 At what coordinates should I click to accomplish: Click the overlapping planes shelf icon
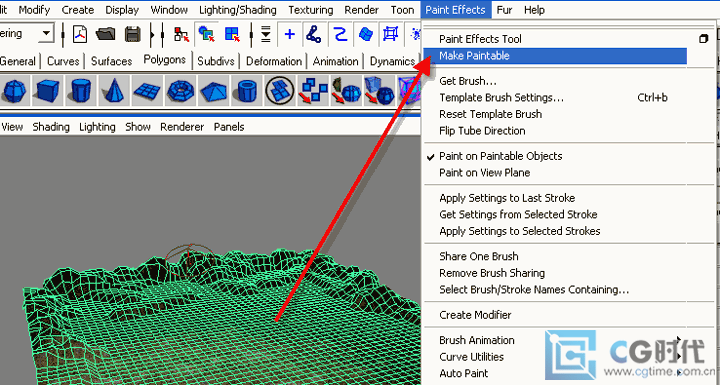point(279,91)
